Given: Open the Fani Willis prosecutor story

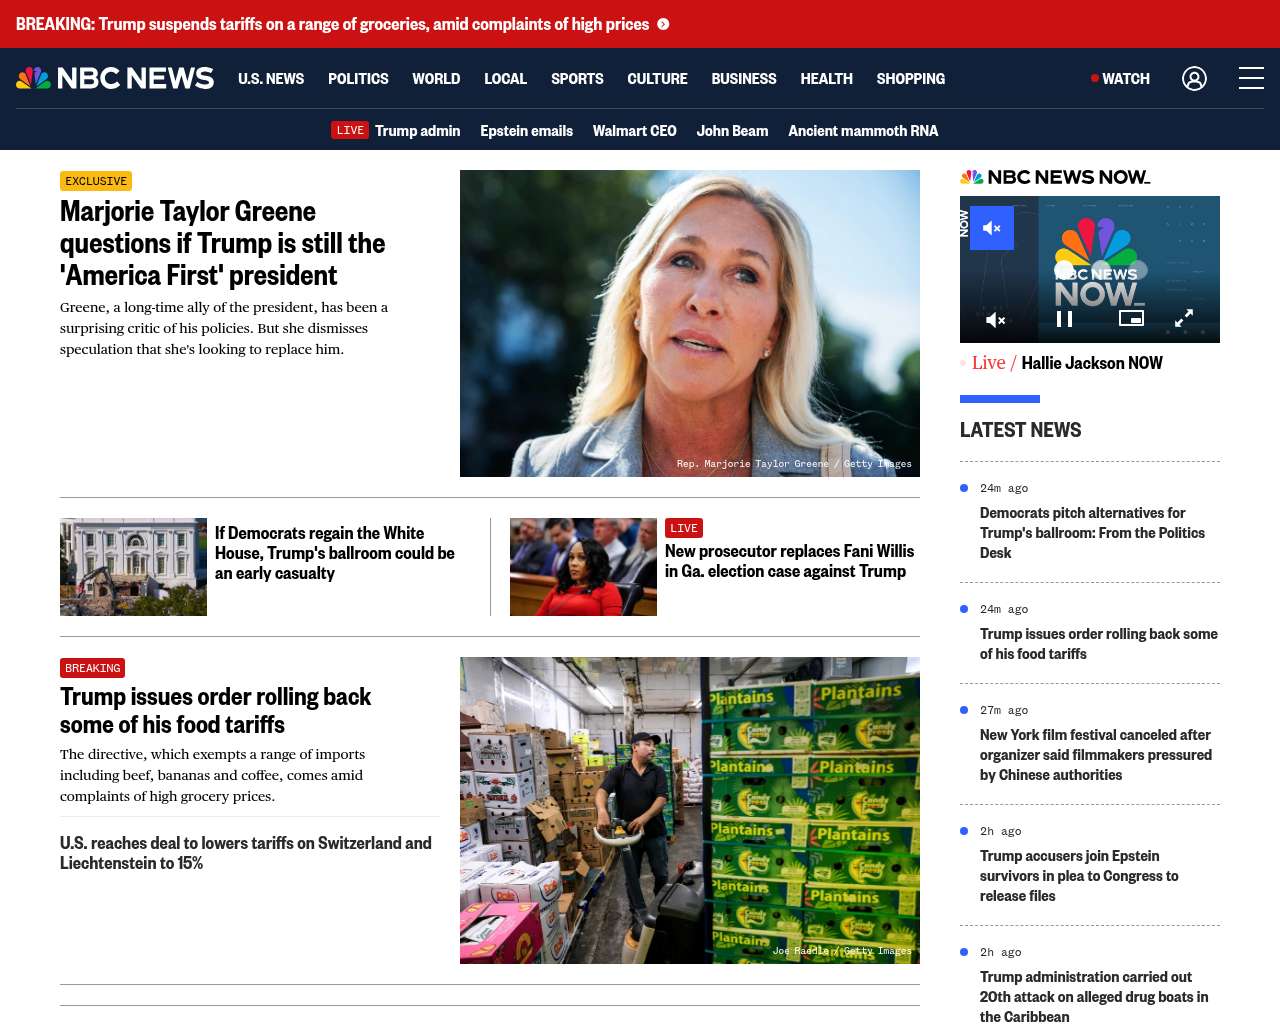Looking at the screenshot, I should click(x=789, y=561).
